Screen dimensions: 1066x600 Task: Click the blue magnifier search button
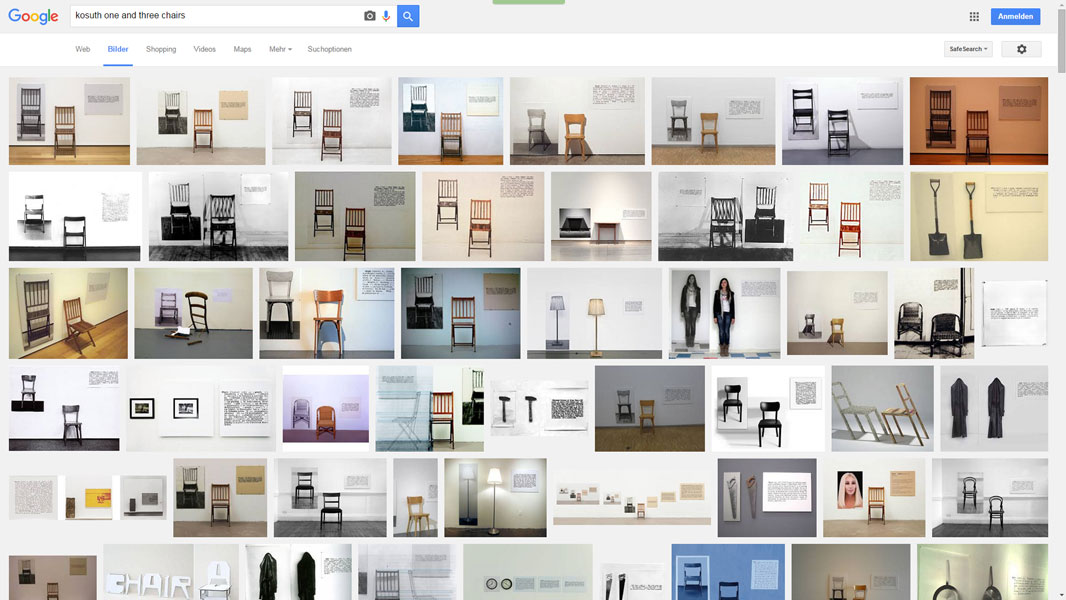(408, 16)
